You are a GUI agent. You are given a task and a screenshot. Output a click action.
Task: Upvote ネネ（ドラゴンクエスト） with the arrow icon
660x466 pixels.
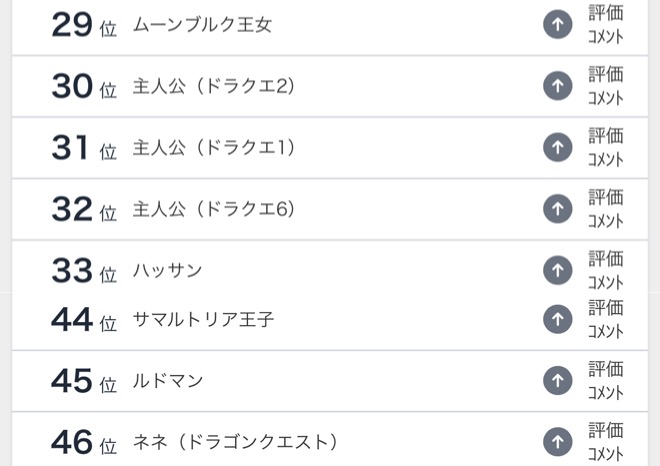click(x=557, y=441)
